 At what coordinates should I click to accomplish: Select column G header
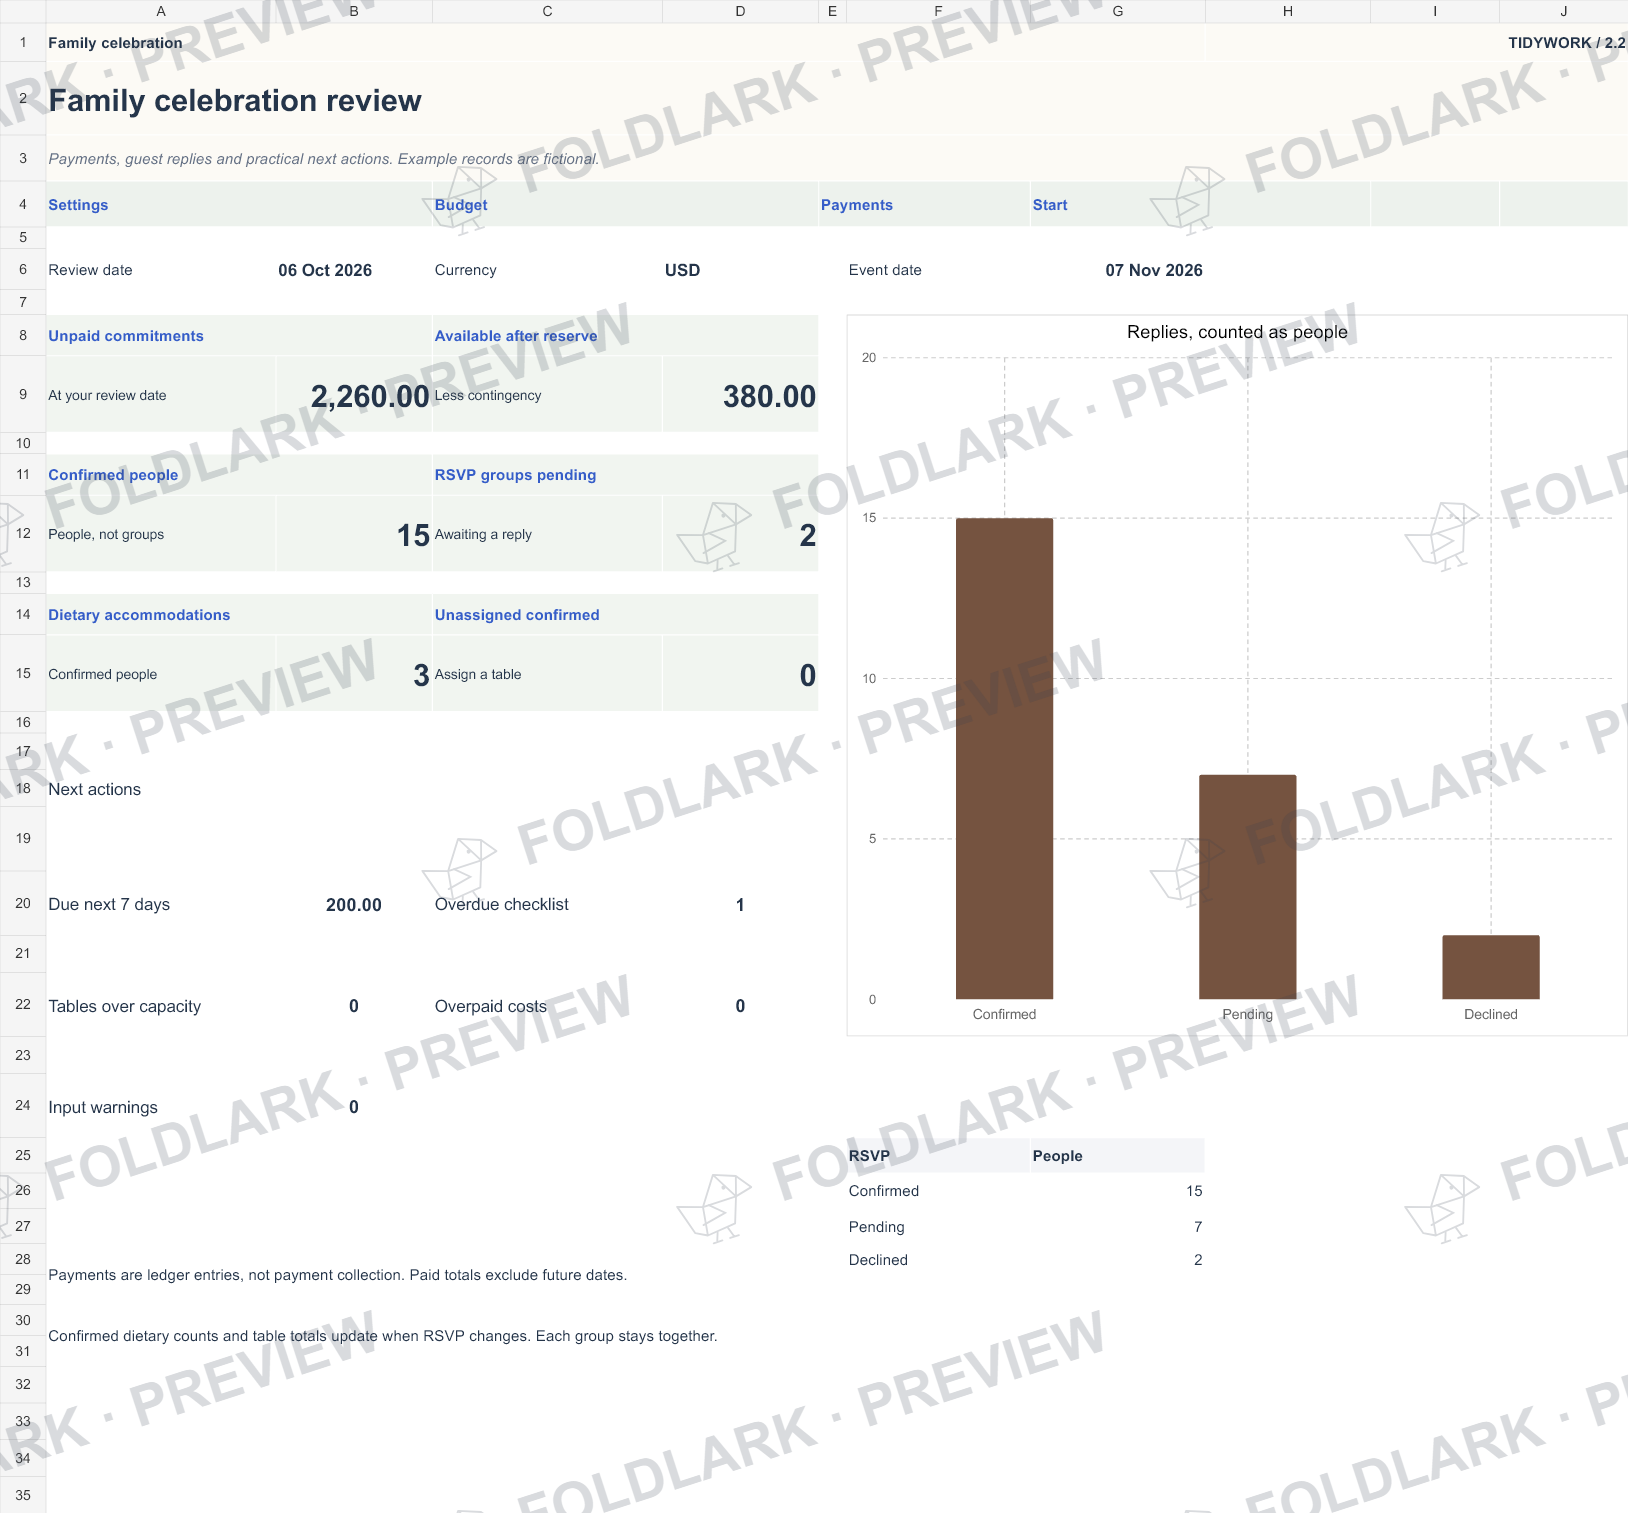click(1118, 11)
